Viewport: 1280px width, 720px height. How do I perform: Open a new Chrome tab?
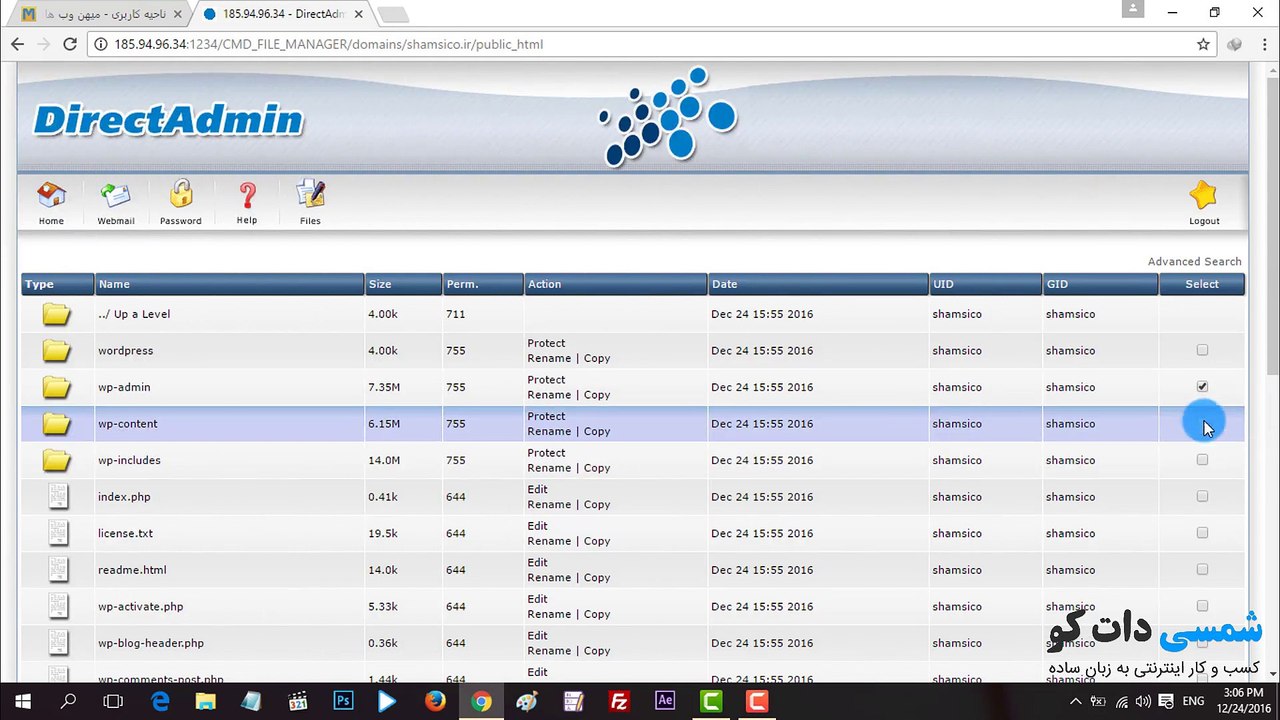(393, 14)
